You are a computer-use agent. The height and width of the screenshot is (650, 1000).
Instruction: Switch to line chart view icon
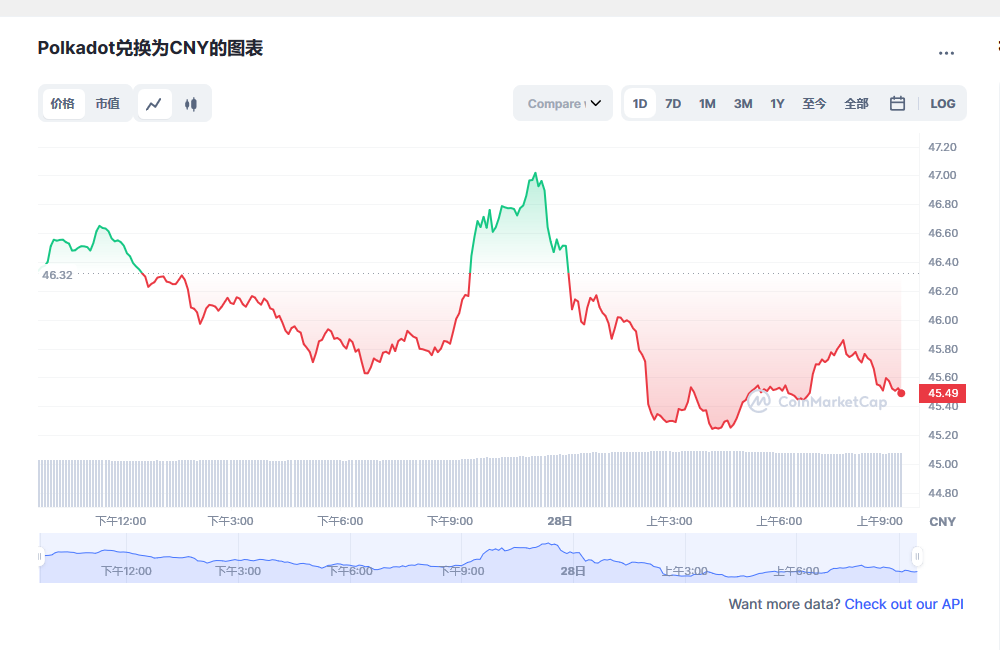point(154,104)
